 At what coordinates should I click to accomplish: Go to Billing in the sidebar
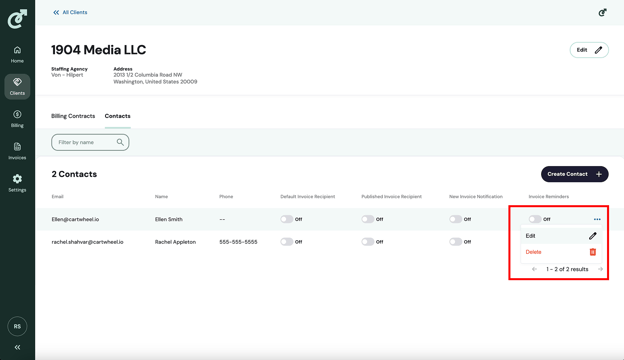tap(17, 119)
